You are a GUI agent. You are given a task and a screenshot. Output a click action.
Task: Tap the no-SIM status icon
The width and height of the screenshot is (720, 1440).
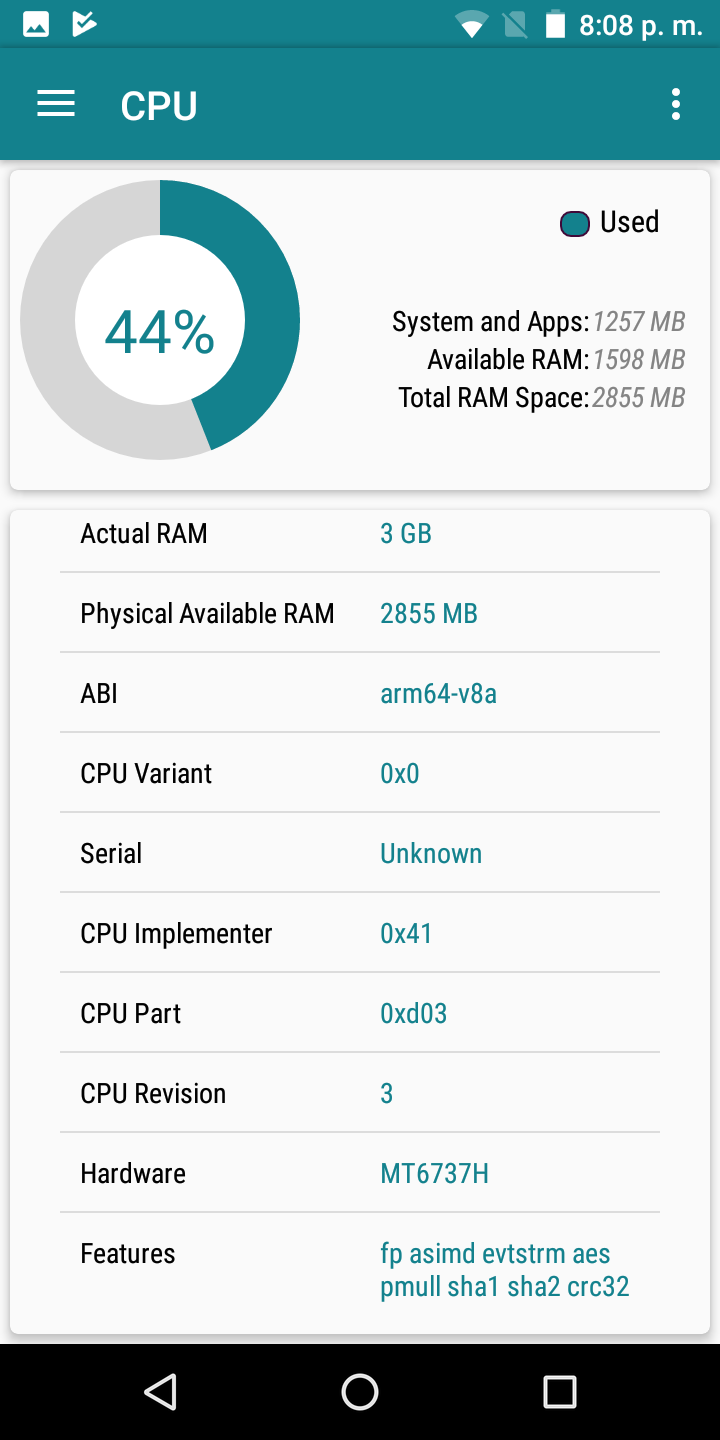tap(515, 24)
